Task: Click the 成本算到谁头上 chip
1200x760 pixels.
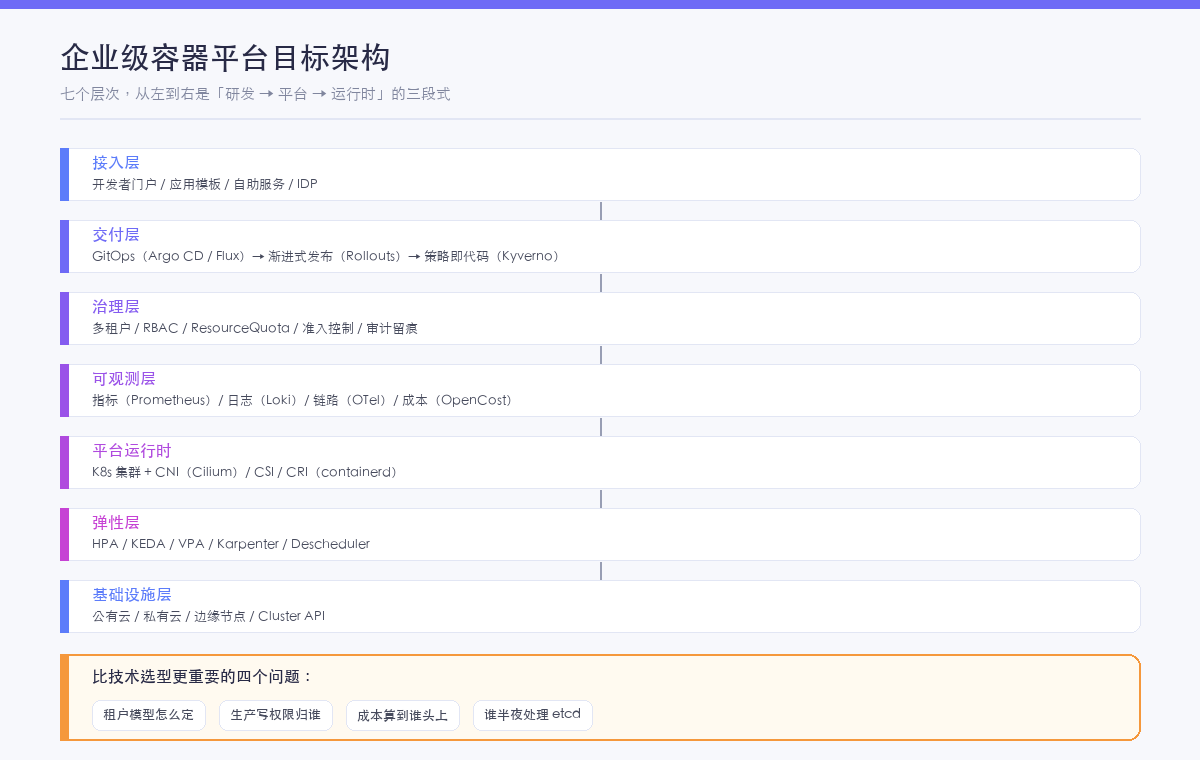Action: coord(403,715)
